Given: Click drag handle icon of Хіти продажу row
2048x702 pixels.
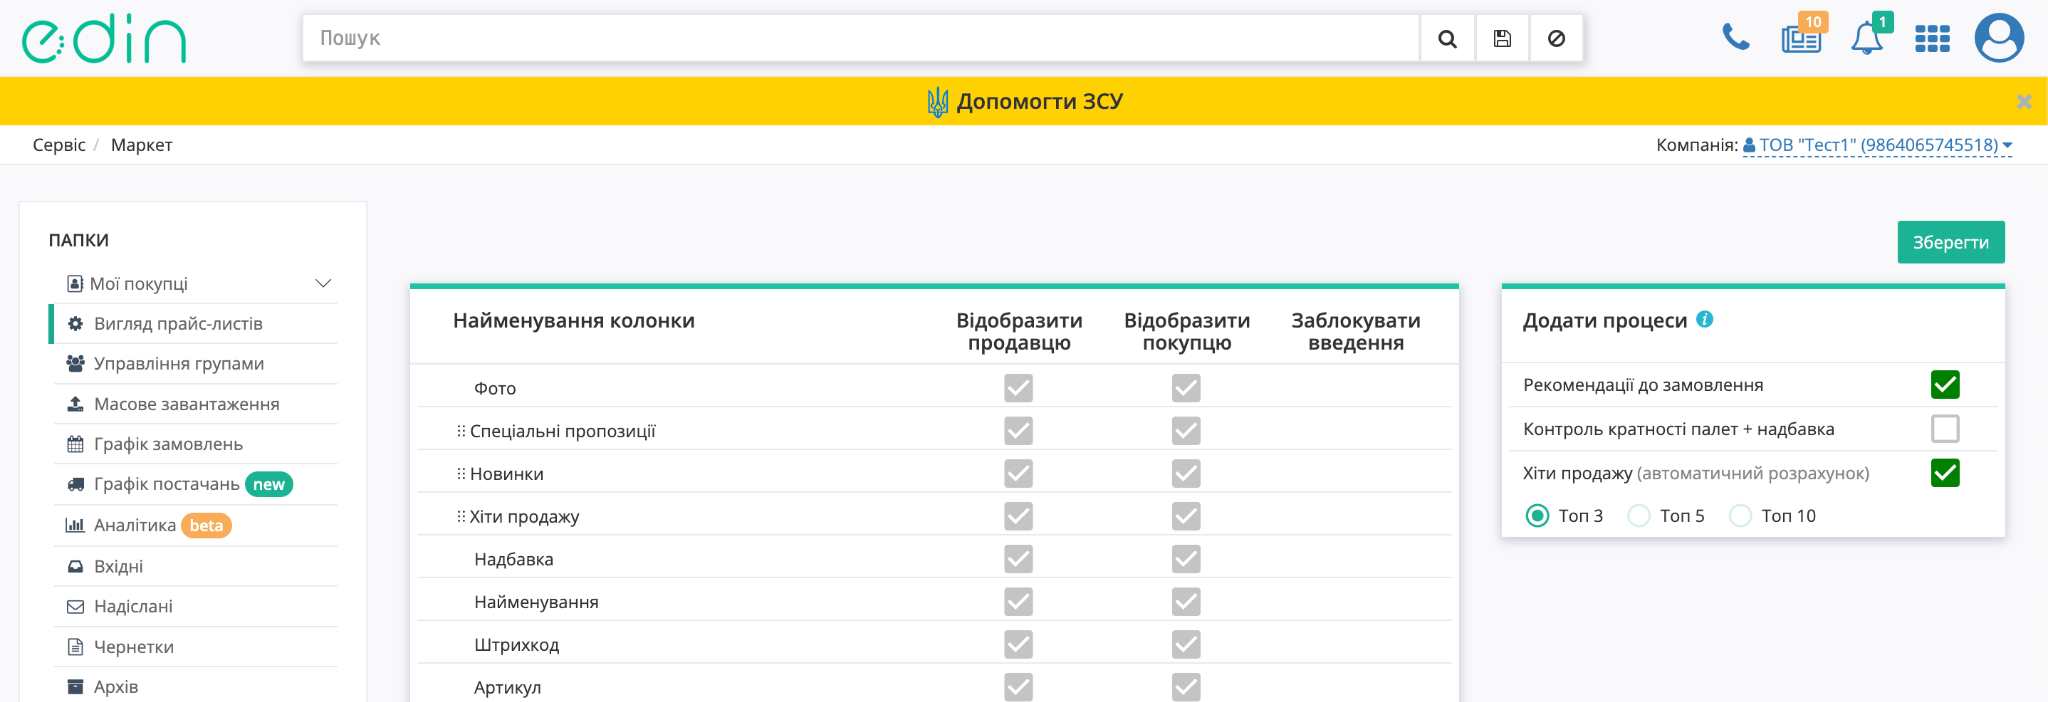Looking at the screenshot, I should click(x=461, y=517).
